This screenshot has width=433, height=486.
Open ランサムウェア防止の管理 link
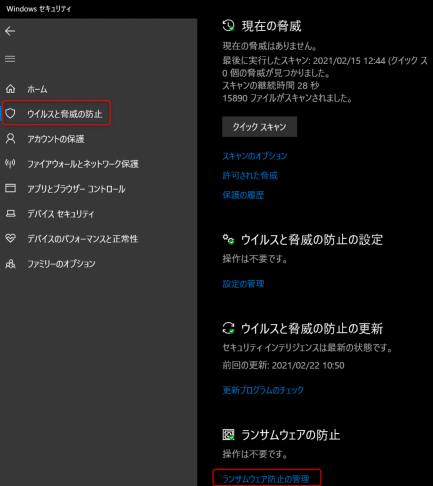tap(266, 479)
